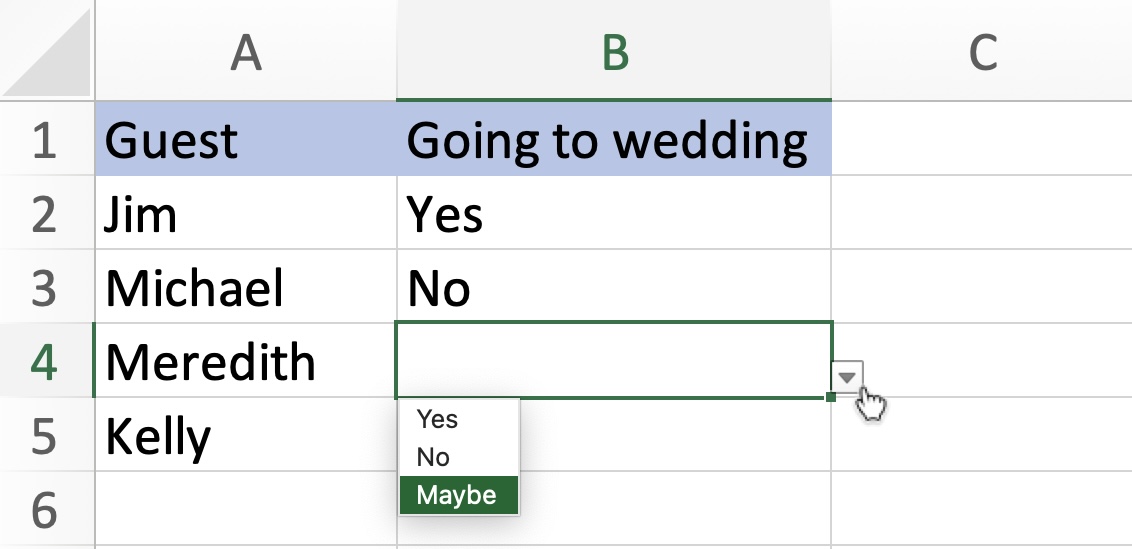Open the dropdown arrow beside cell B4
The width and height of the screenshot is (1132, 549).
coord(848,377)
